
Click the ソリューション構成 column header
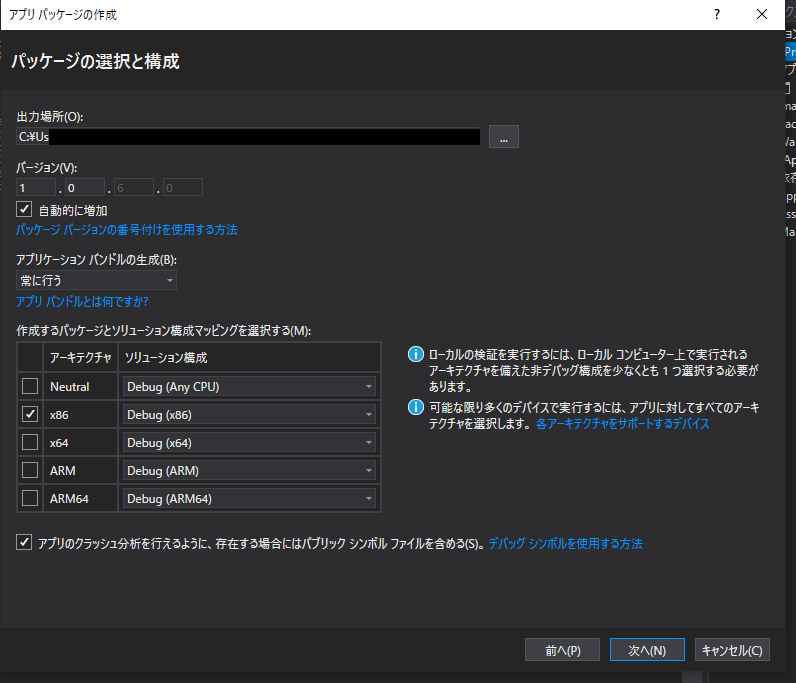[x=249, y=357]
